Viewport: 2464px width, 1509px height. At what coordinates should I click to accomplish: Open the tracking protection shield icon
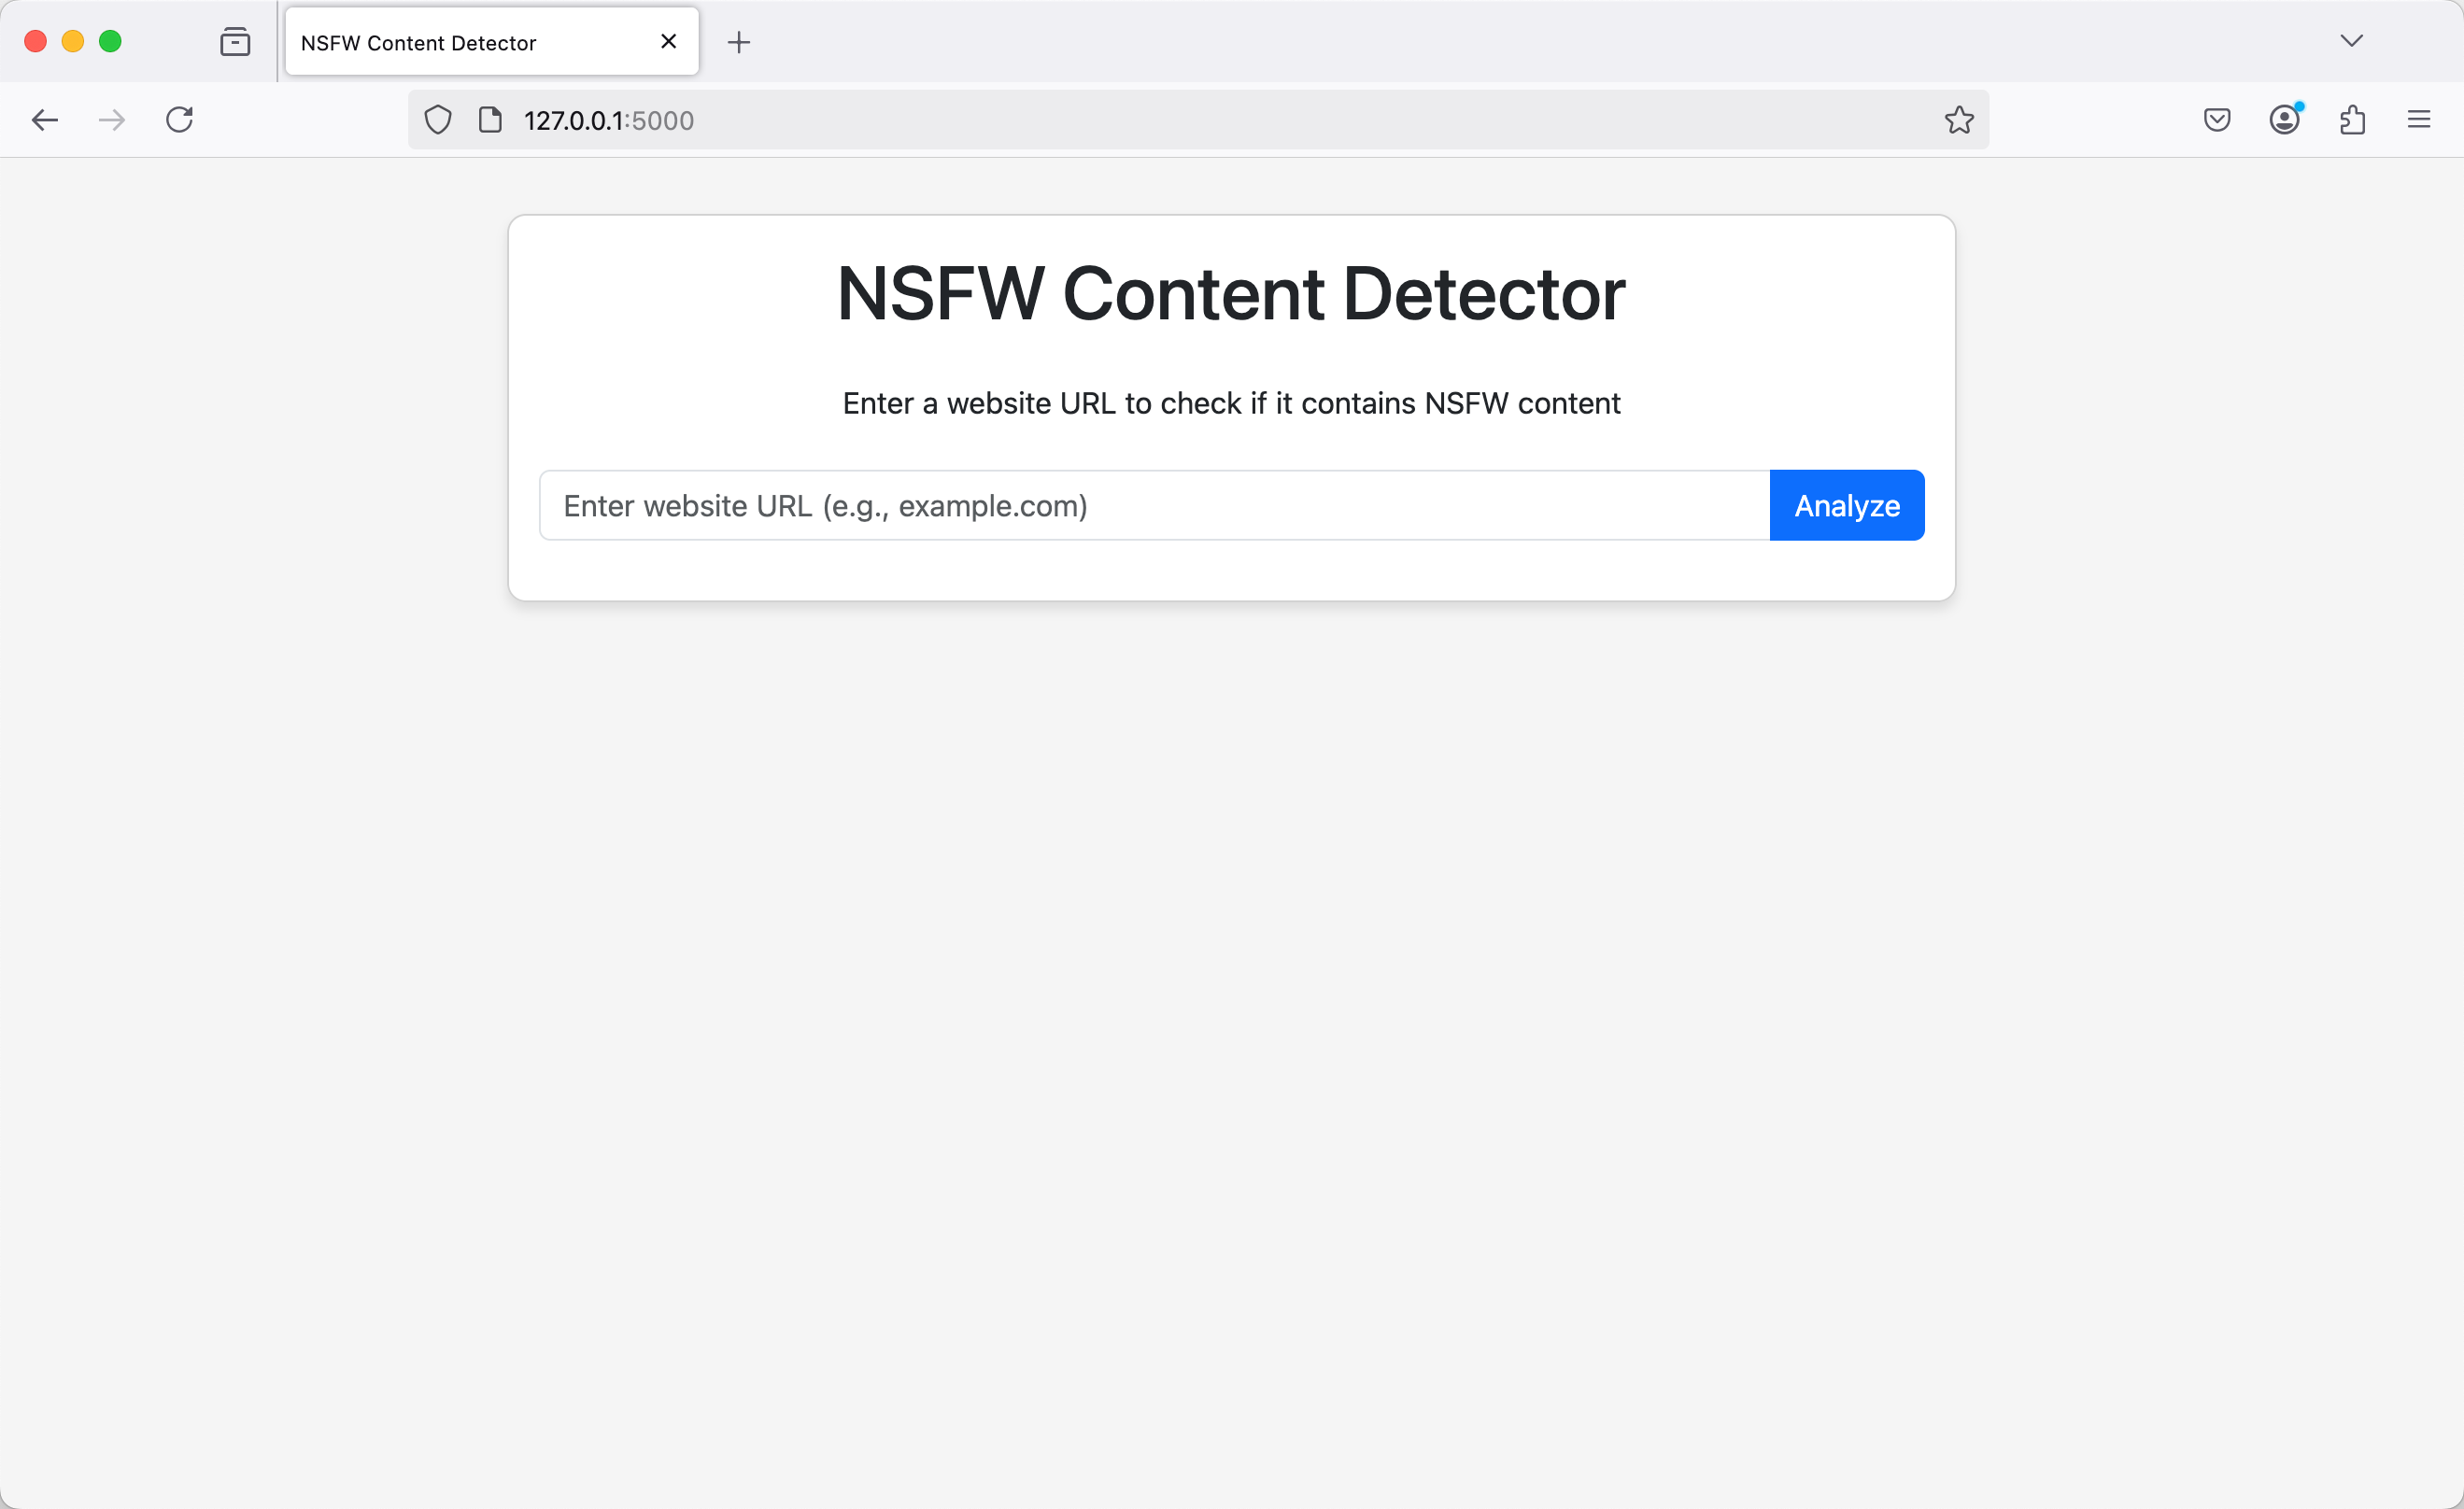tap(438, 120)
